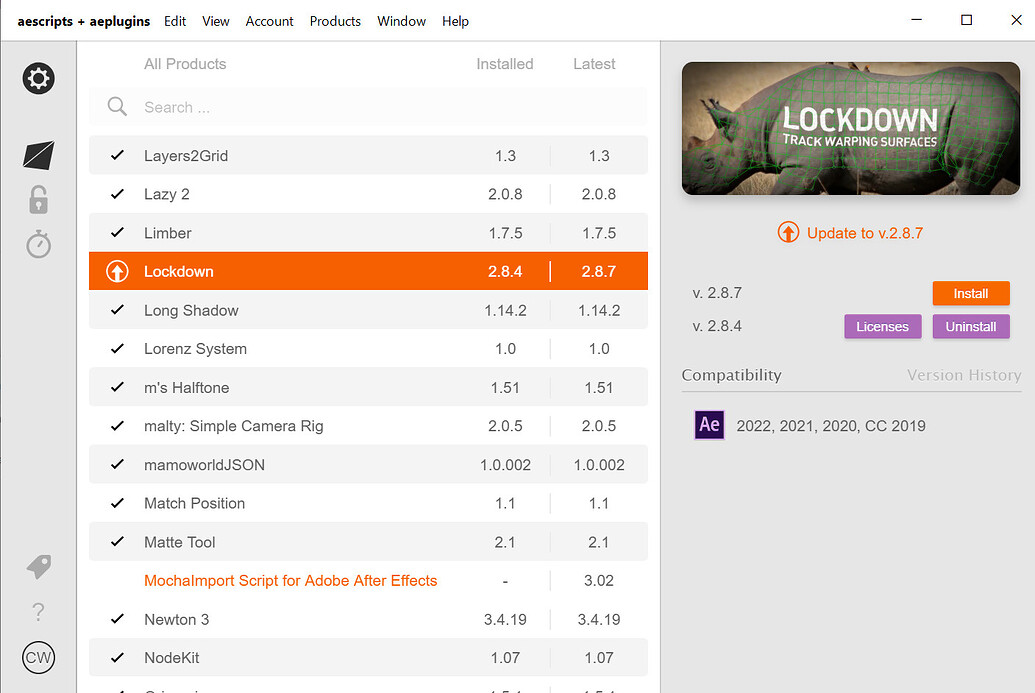Click the 2022, 2021, 2020, CC 2019 compatibility text
1035x693 pixels.
[831, 426]
